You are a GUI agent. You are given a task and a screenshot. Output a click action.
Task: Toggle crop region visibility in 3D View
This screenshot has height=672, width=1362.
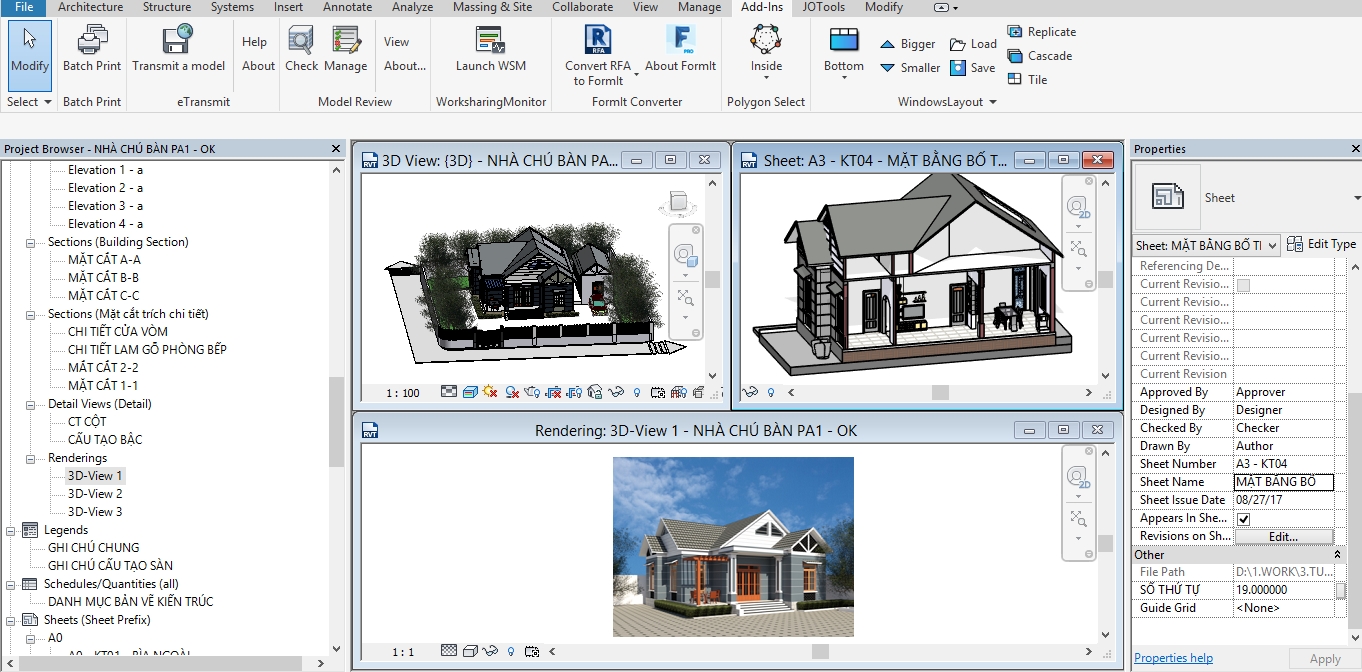pos(574,393)
